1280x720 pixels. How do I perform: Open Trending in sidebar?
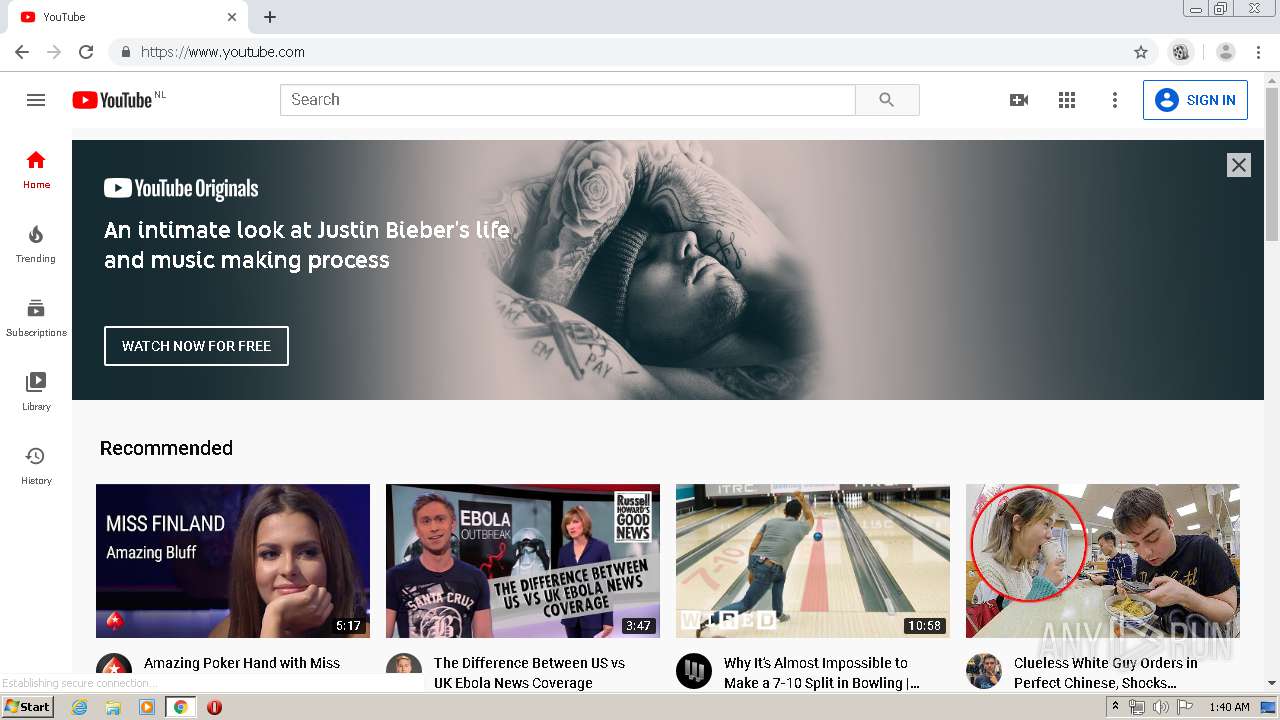36,243
